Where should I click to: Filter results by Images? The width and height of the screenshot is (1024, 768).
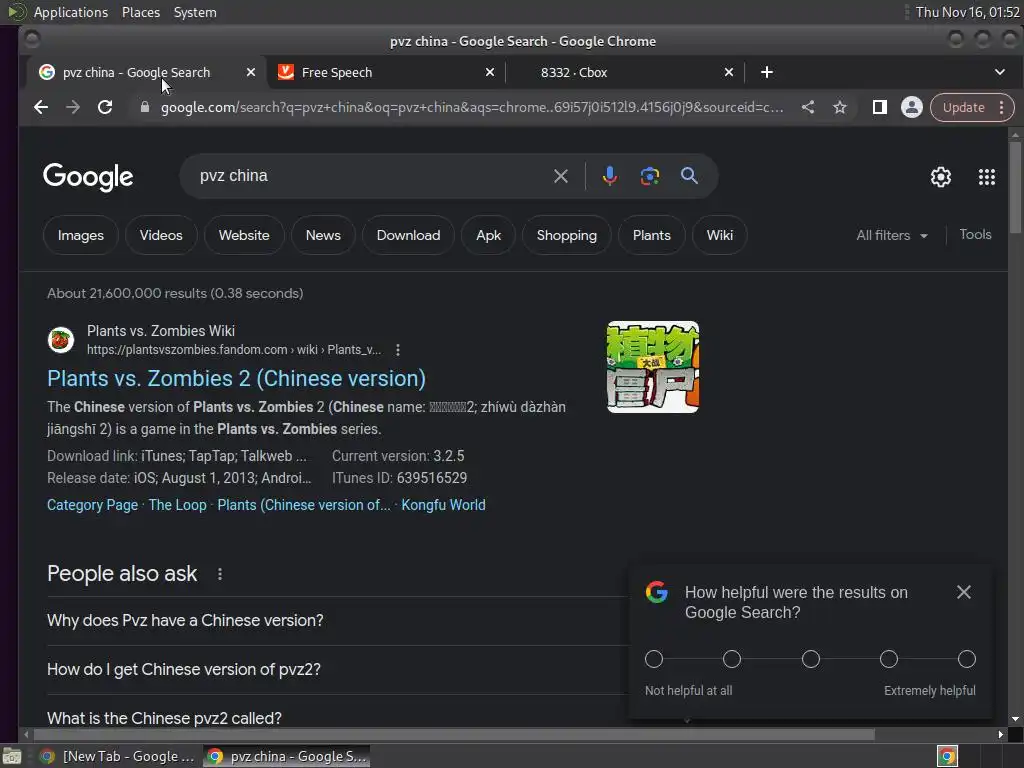[81, 235]
